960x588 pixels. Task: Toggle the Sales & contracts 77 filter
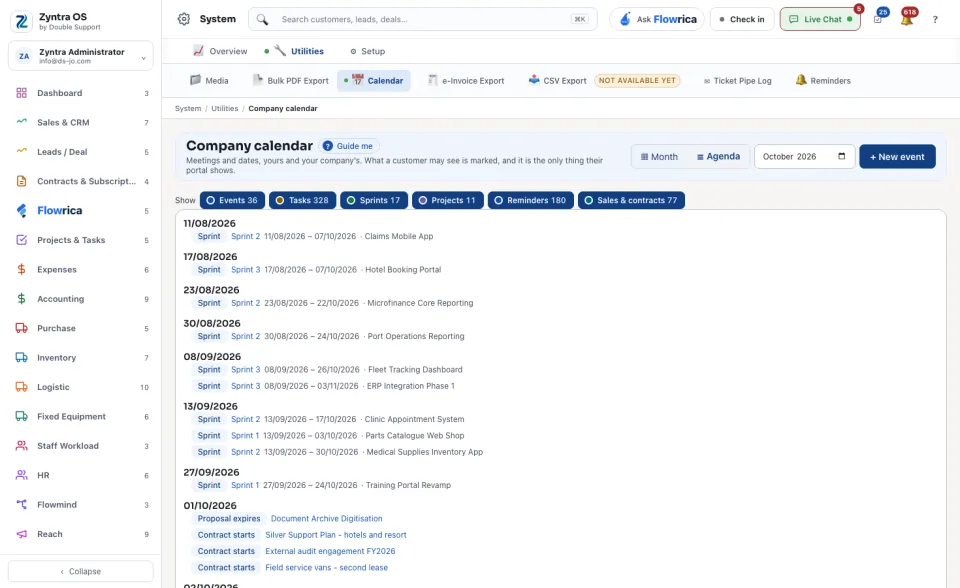pyautogui.click(x=631, y=200)
